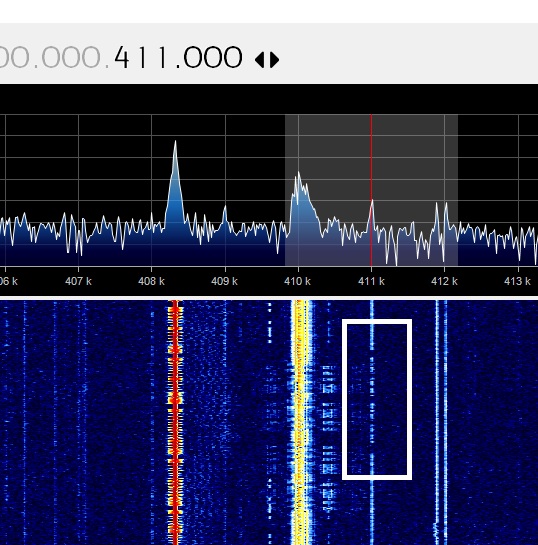Click the red tuning line in the spectrum

[x=371, y=190]
